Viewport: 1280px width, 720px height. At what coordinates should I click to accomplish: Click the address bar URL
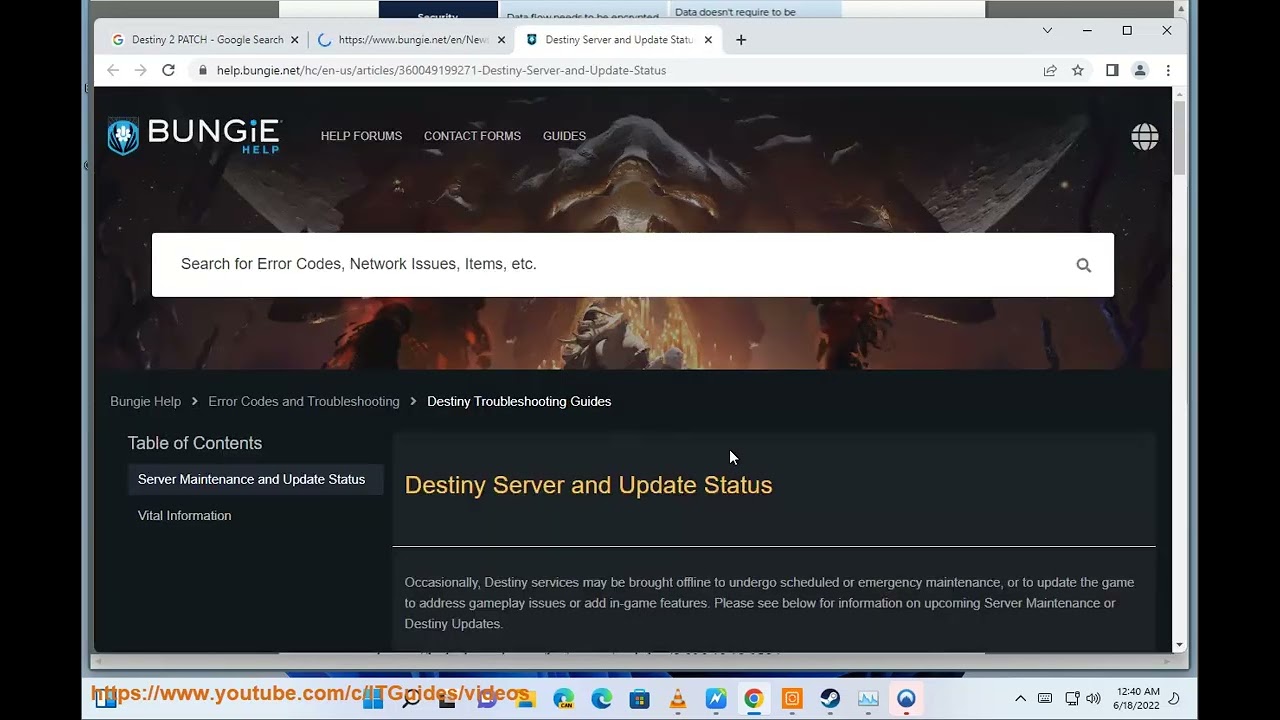click(441, 70)
